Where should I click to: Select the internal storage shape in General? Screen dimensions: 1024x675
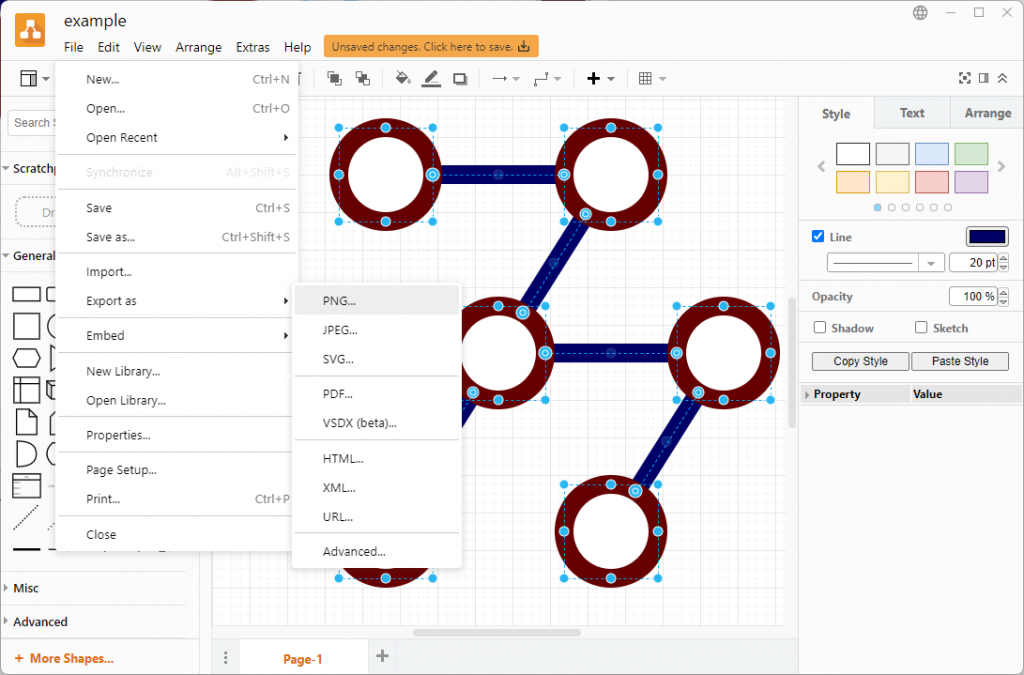pyautogui.click(x=26, y=390)
